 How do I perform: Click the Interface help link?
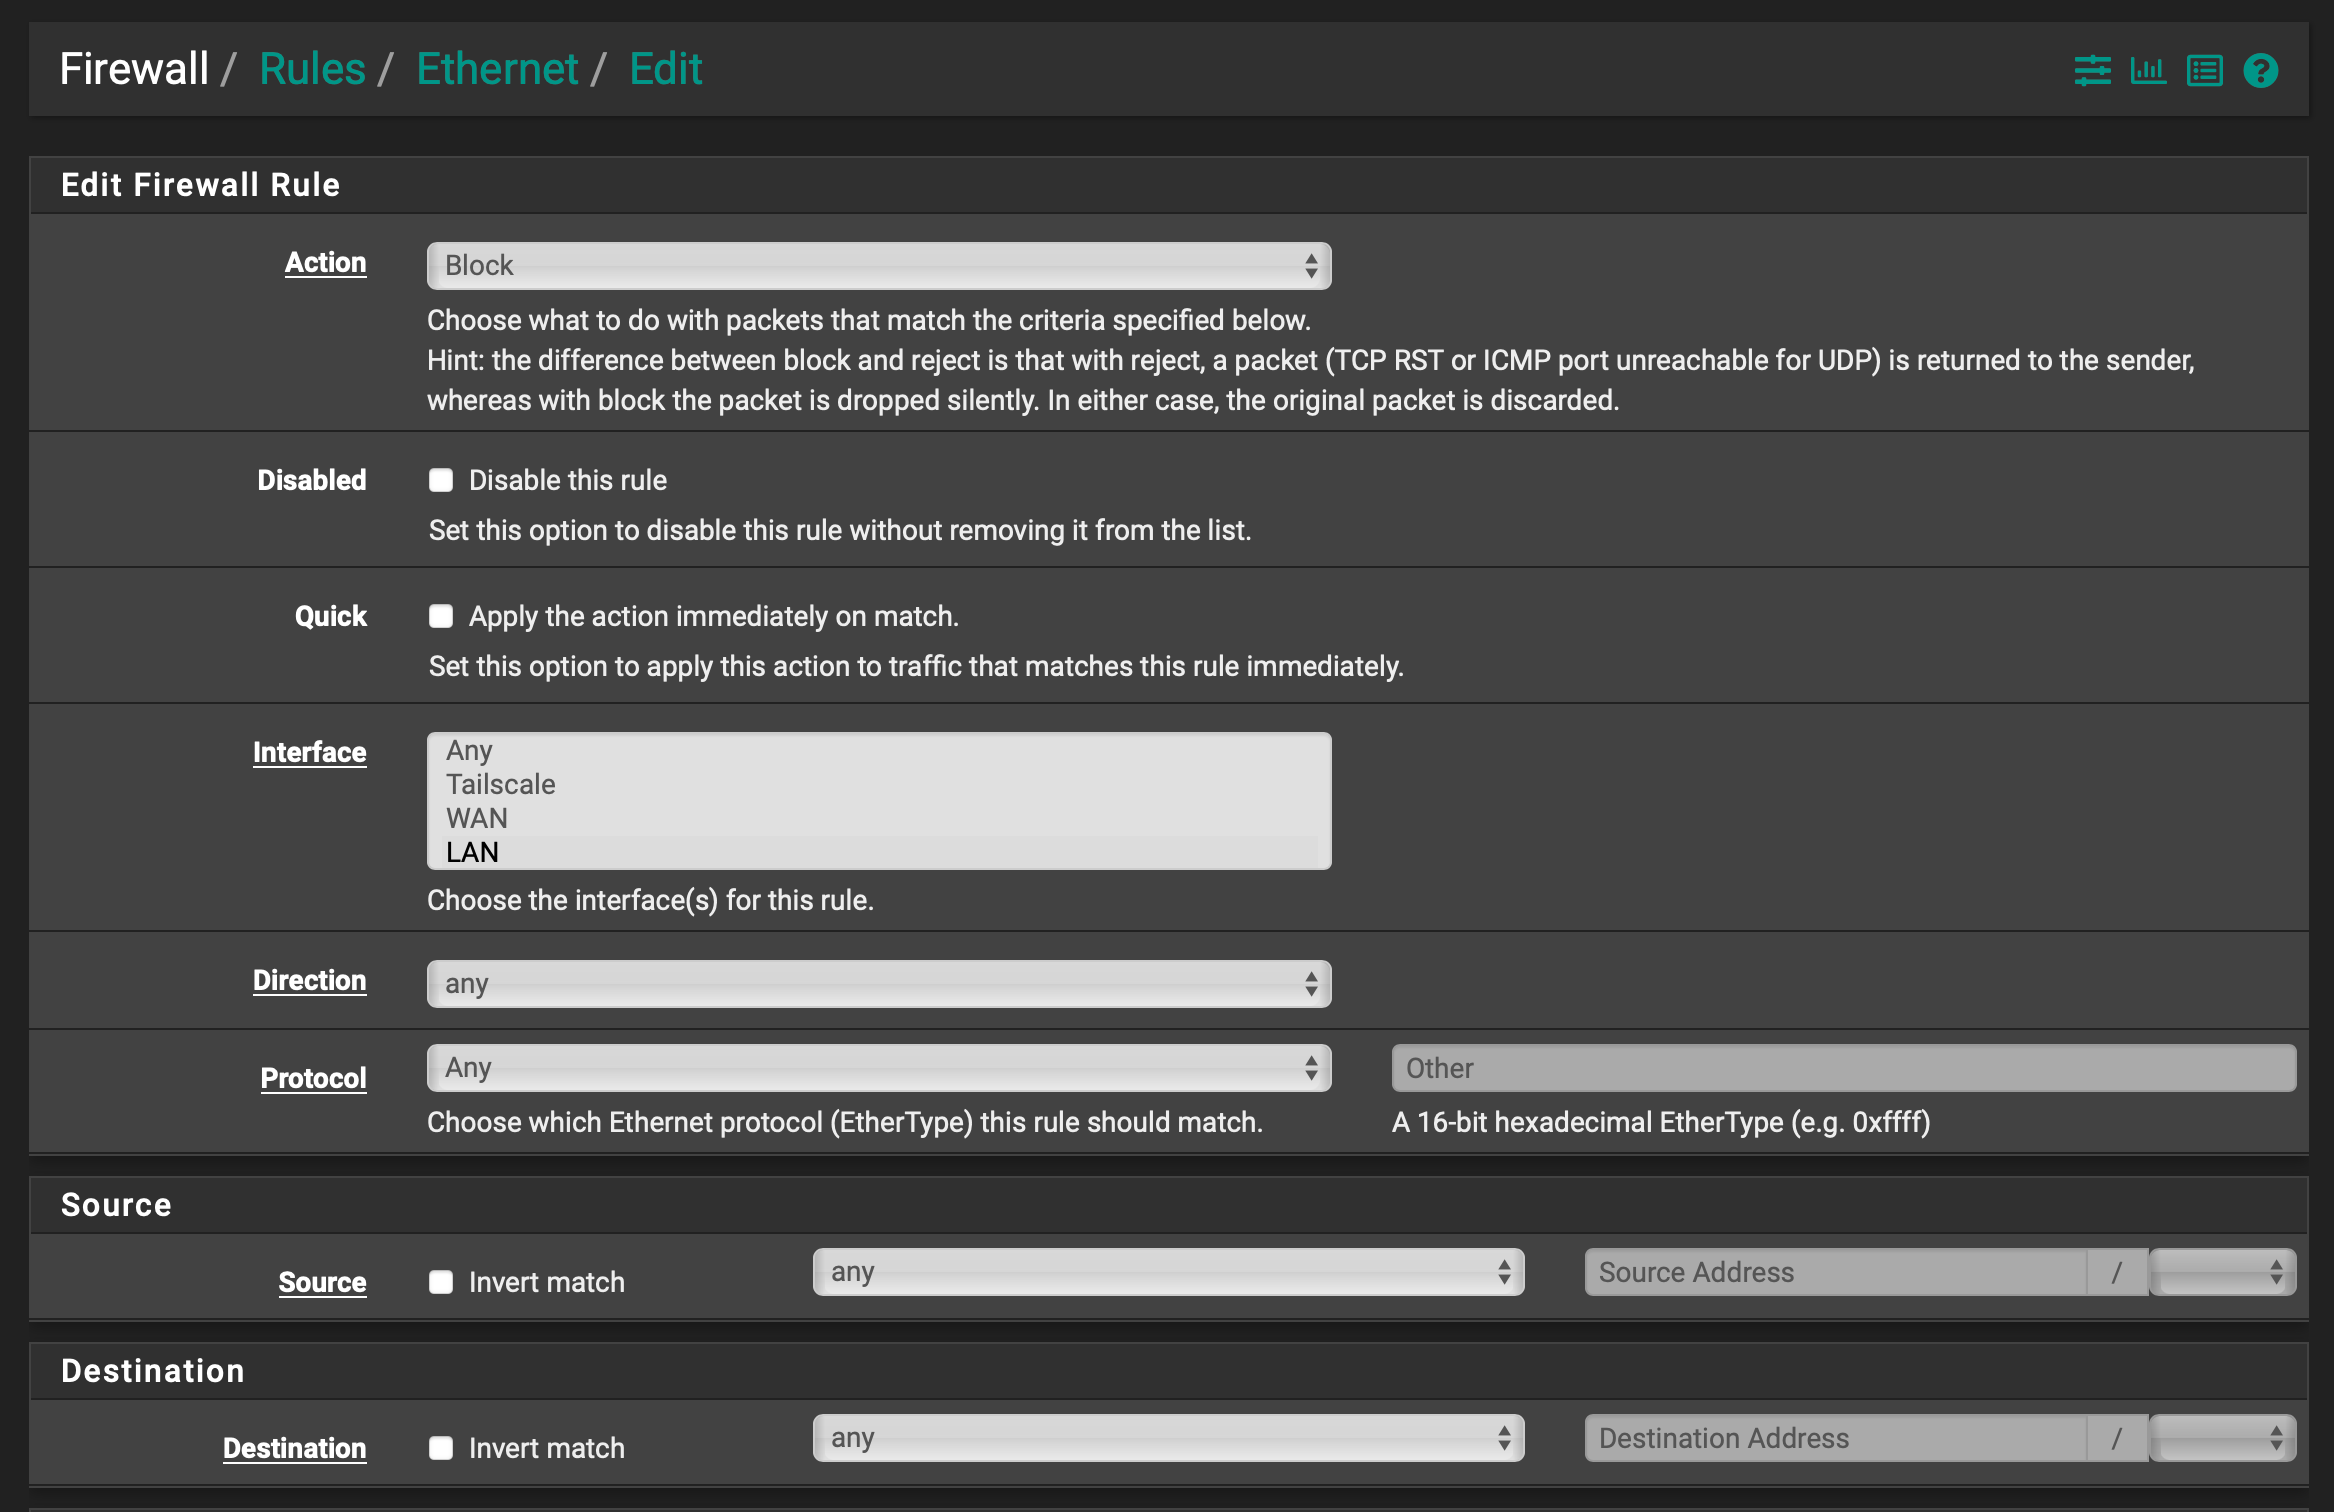pos(310,752)
